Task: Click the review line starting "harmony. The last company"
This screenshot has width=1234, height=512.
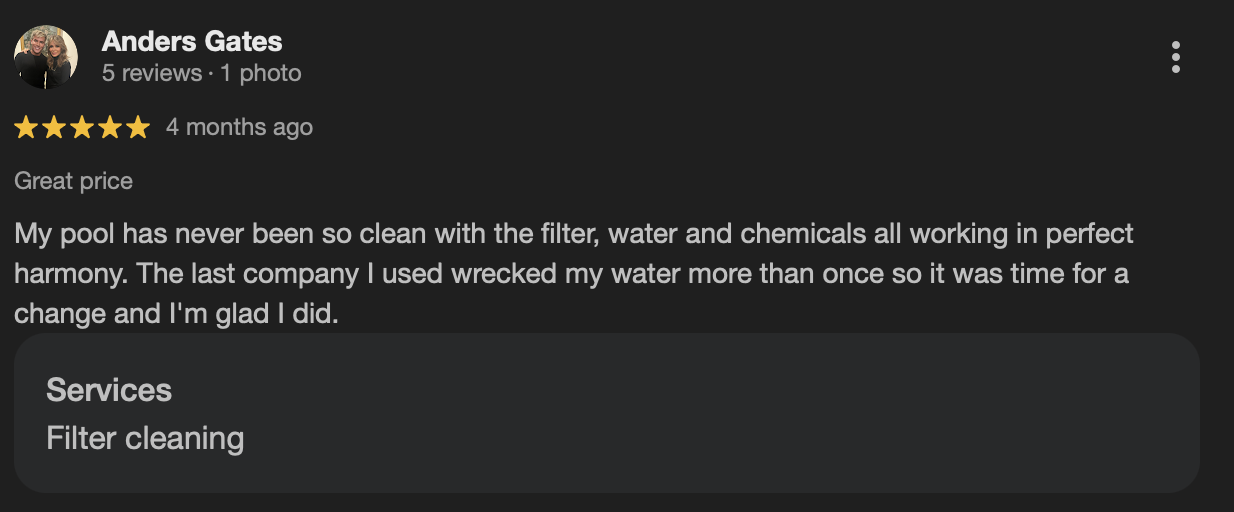Action: coord(571,273)
